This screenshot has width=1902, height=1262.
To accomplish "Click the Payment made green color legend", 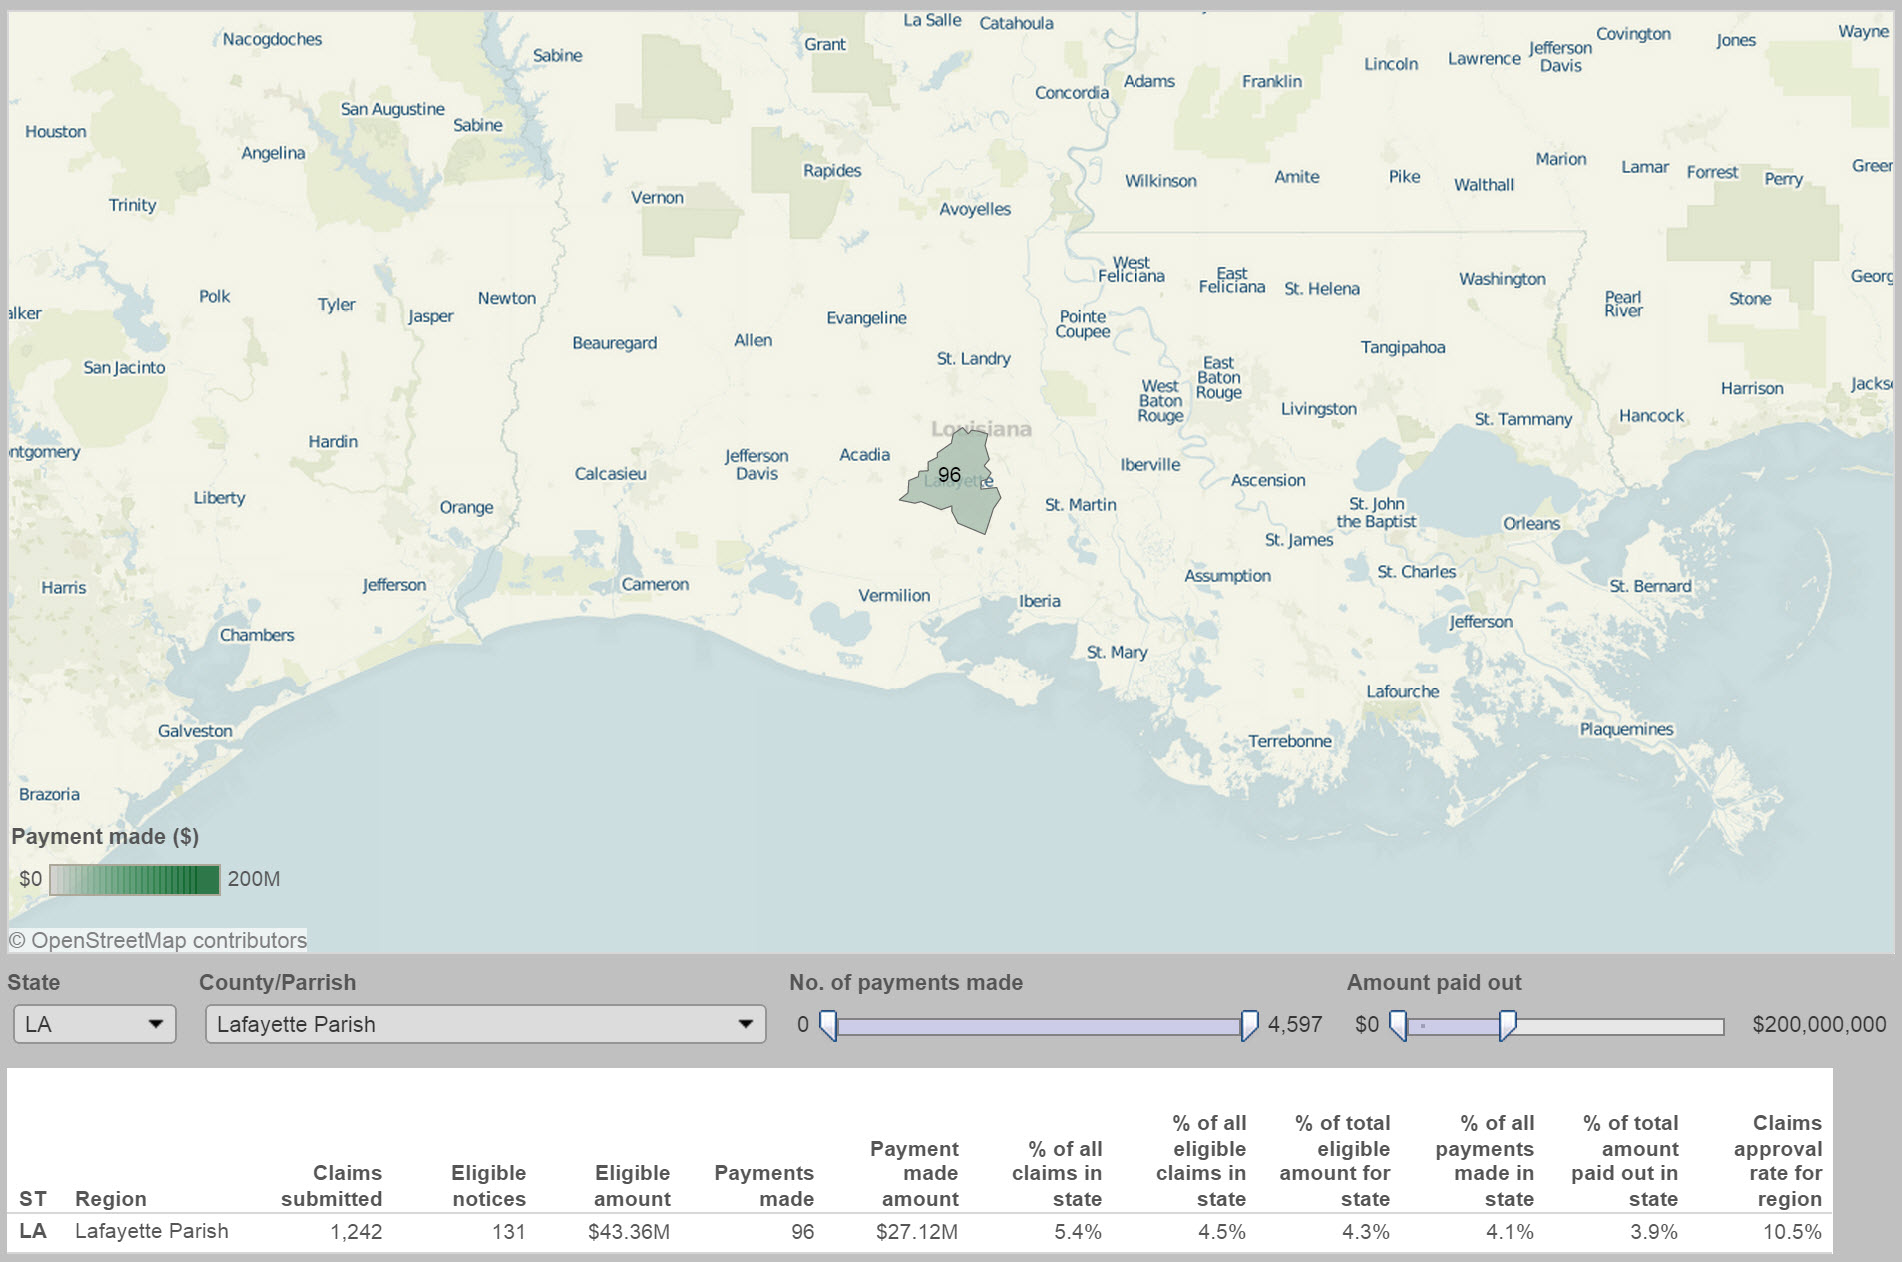I will [134, 879].
